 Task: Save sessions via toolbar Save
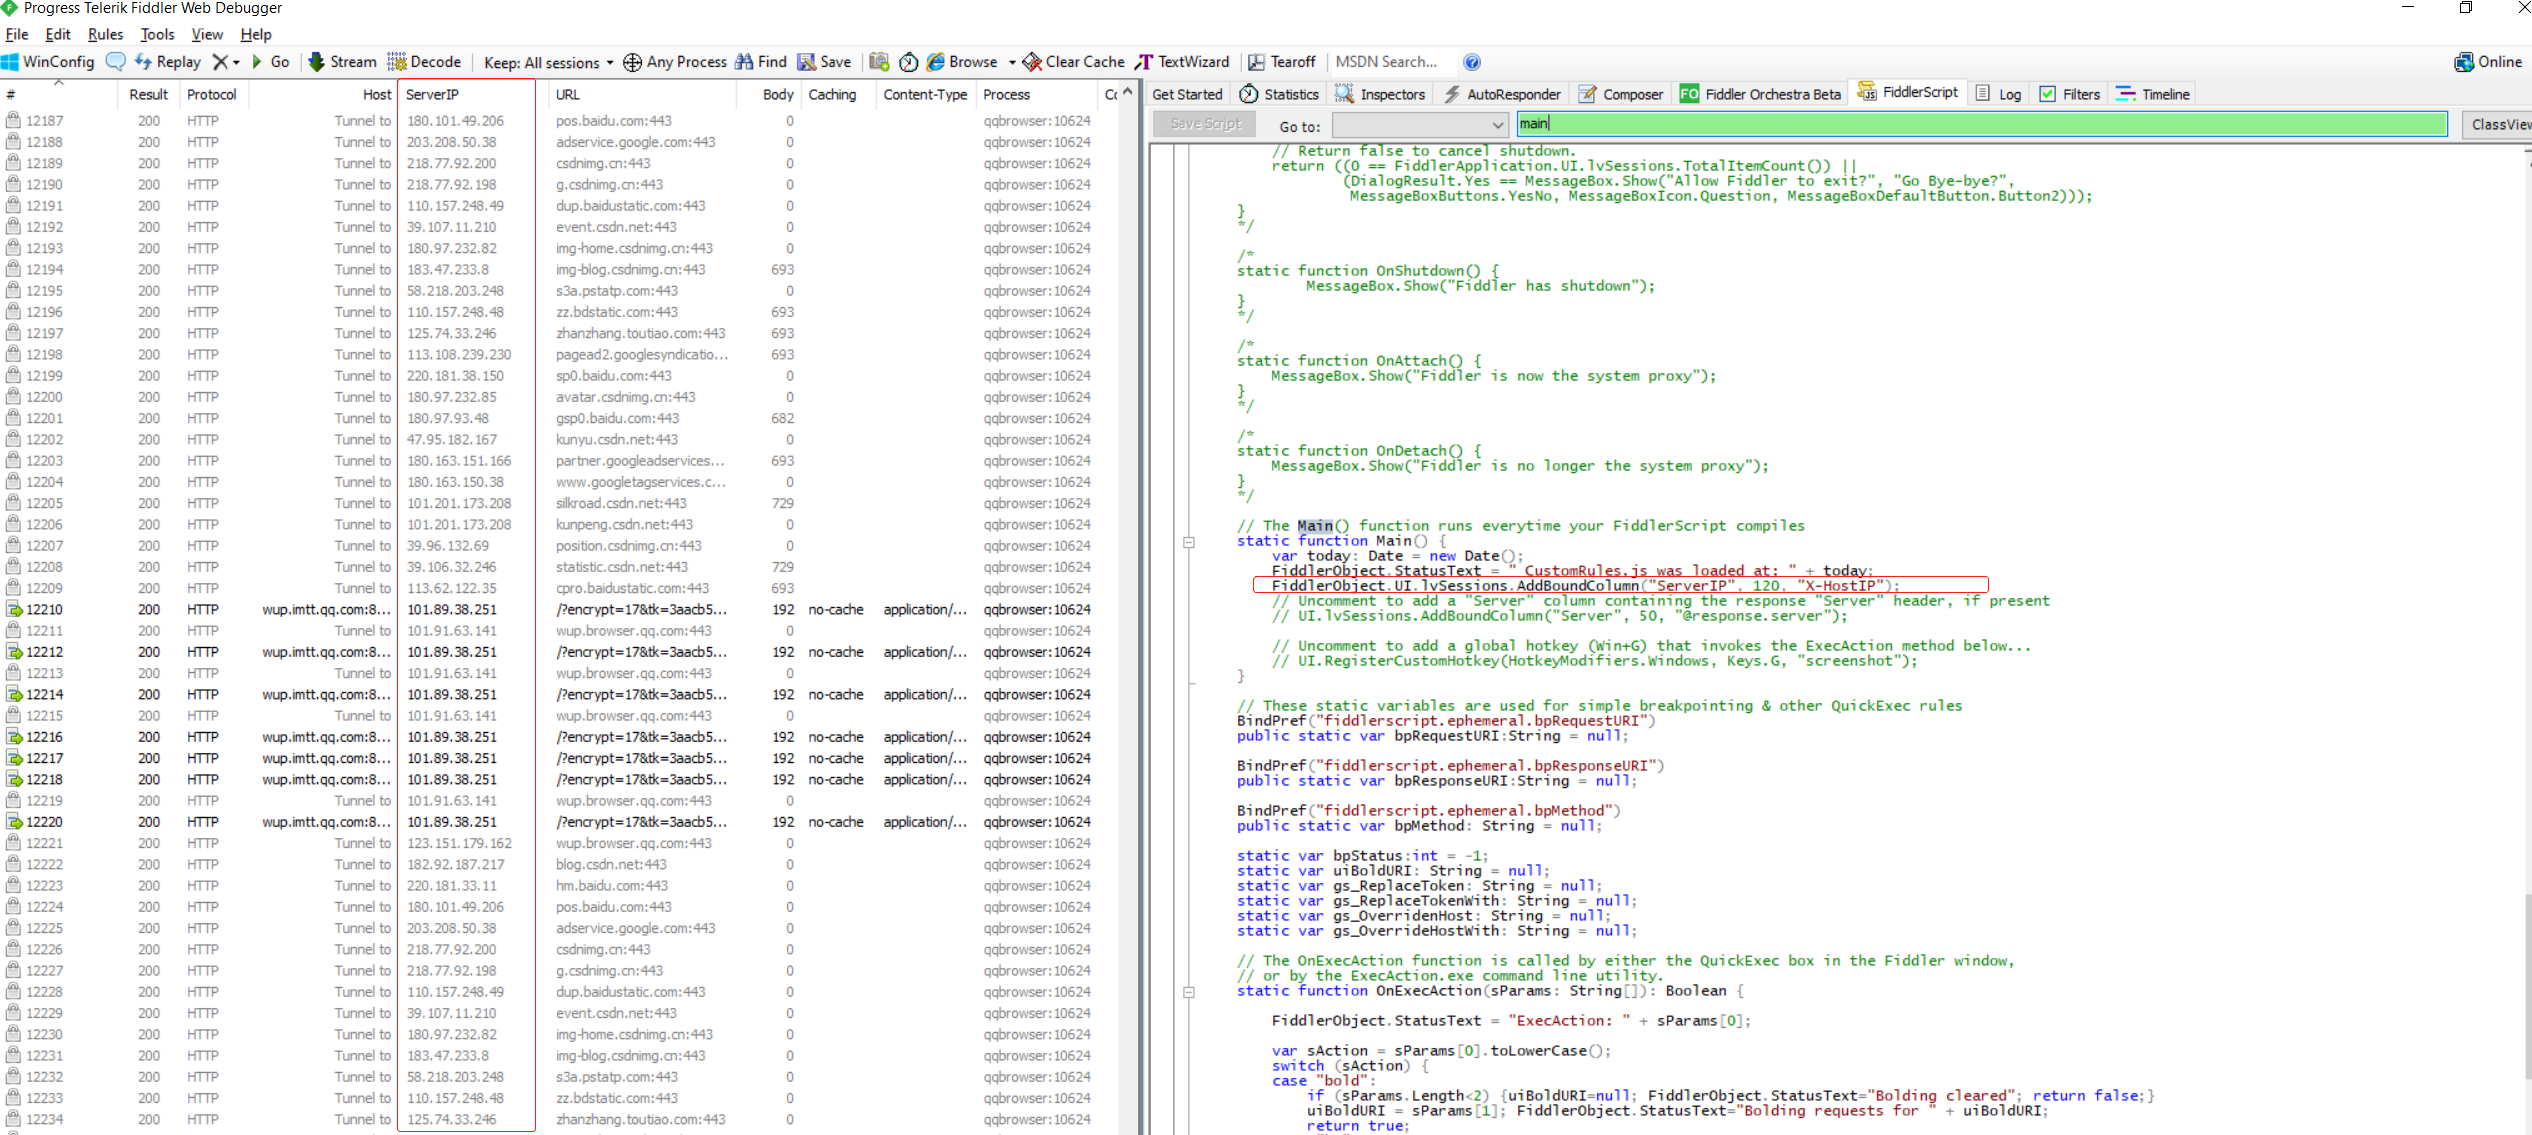click(824, 62)
